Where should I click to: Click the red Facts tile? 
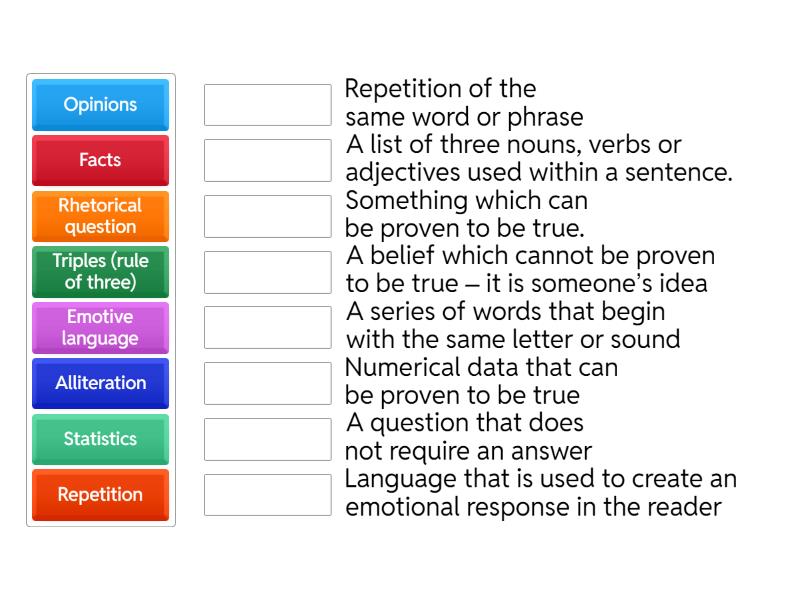coord(100,160)
